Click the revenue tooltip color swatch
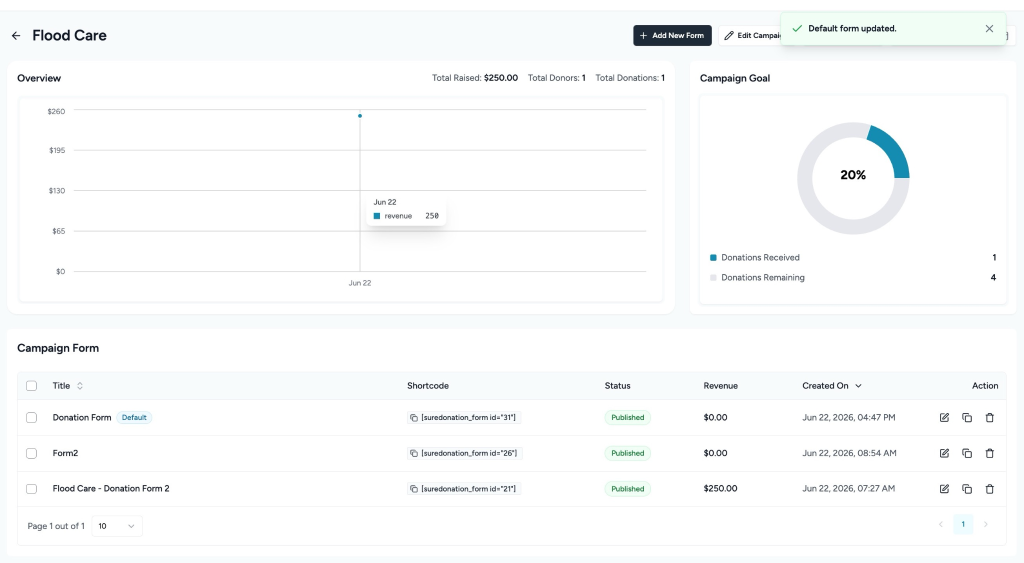Viewport: 1024px width, 563px height. (x=377, y=216)
